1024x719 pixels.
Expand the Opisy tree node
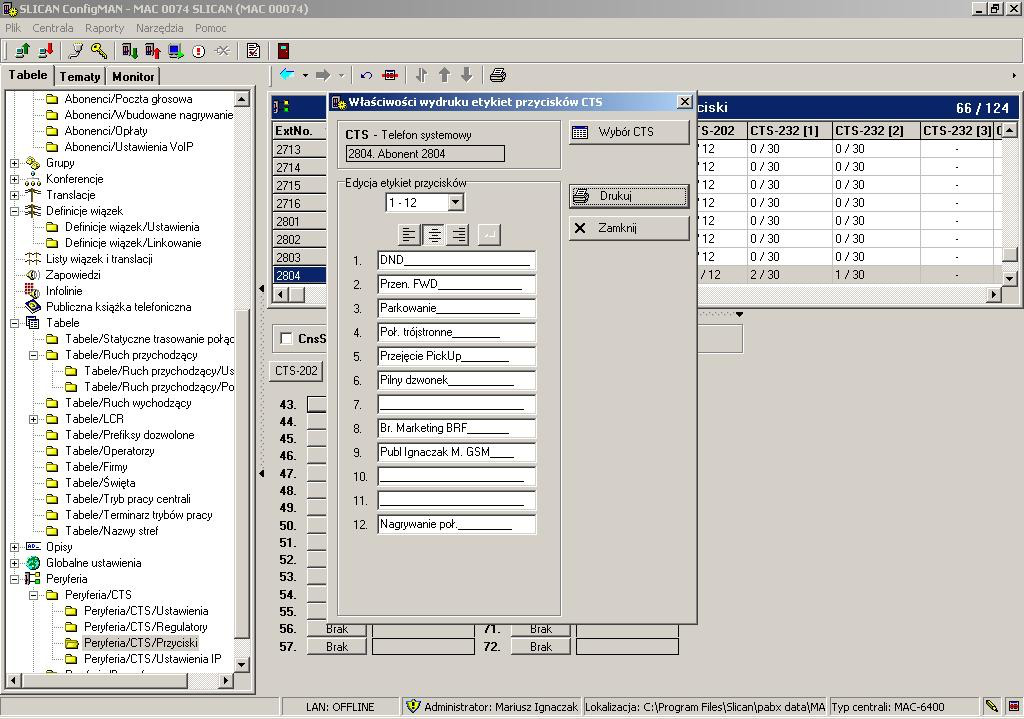(14, 547)
